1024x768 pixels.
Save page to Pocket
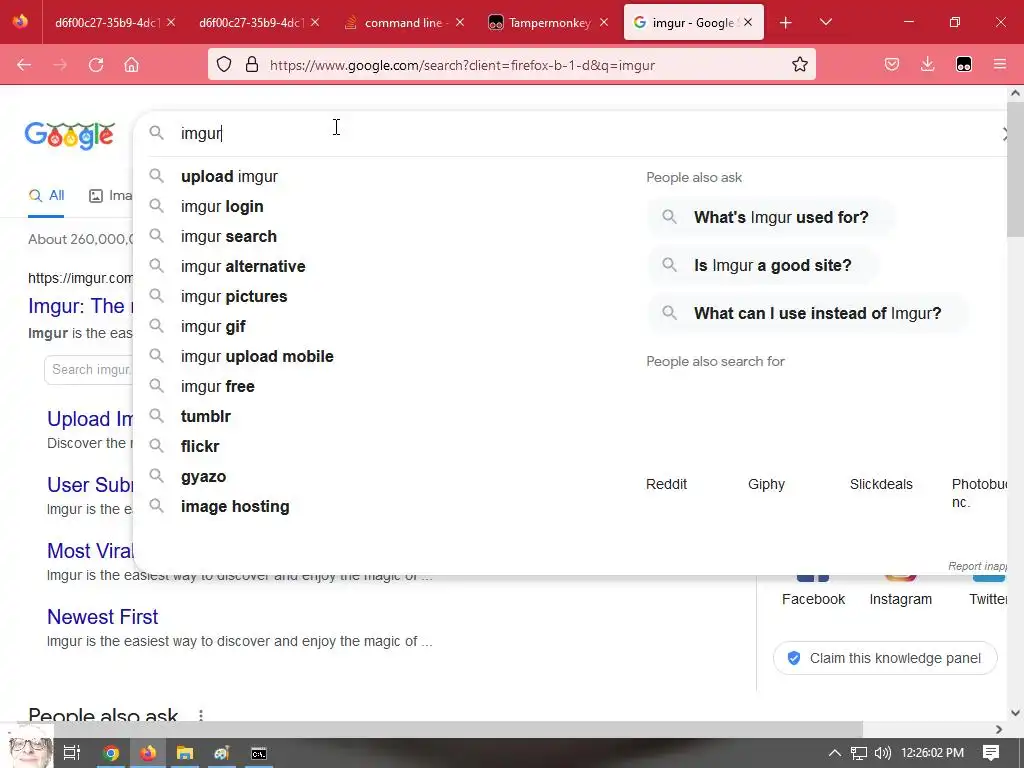pyautogui.click(x=892, y=65)
